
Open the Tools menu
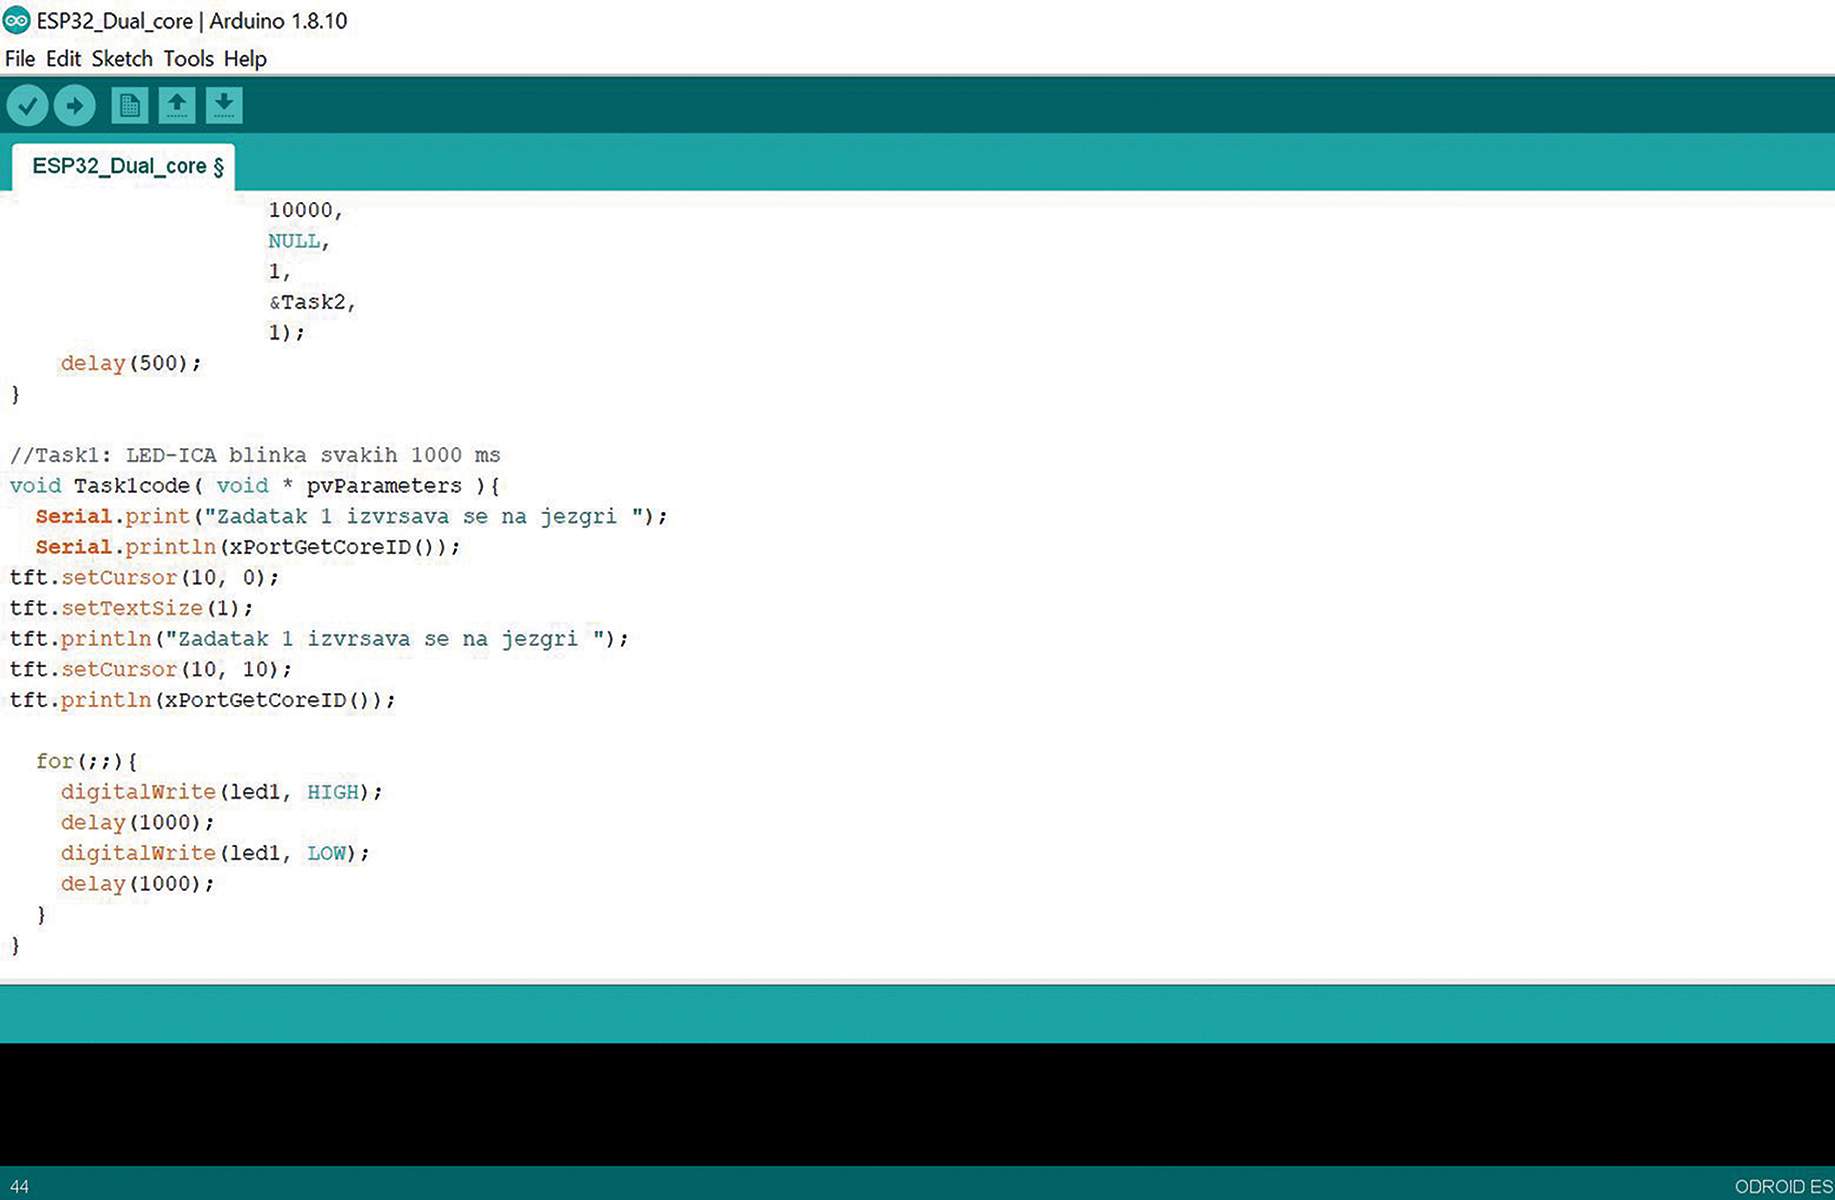click(188, 59)
